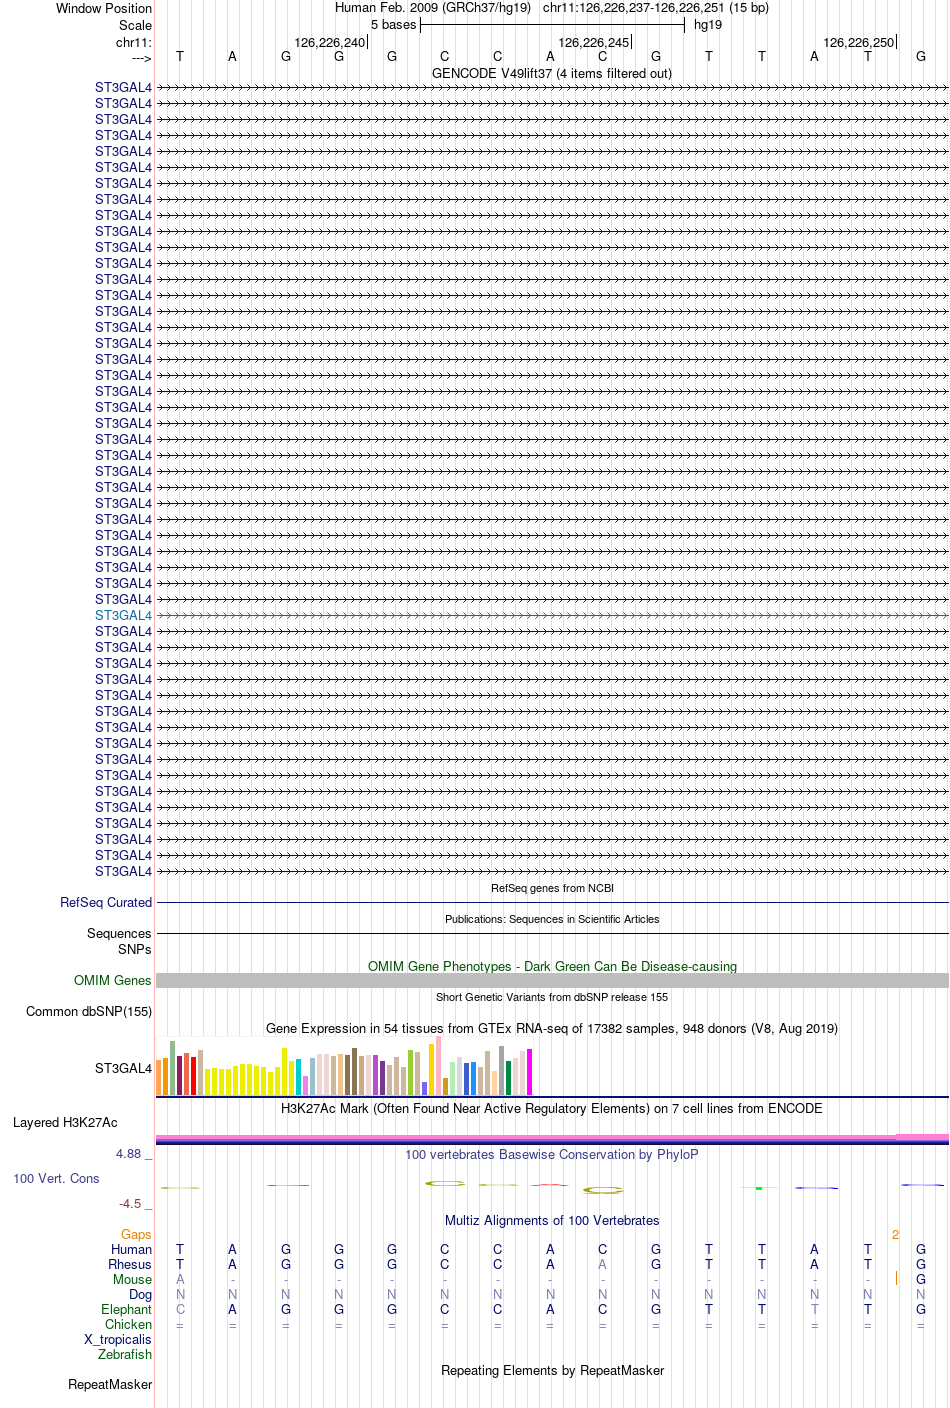This screenshot has height=1408, width=950.
Task: Click the magenta last GTEx expression bar
Action: click(530, 1072)
